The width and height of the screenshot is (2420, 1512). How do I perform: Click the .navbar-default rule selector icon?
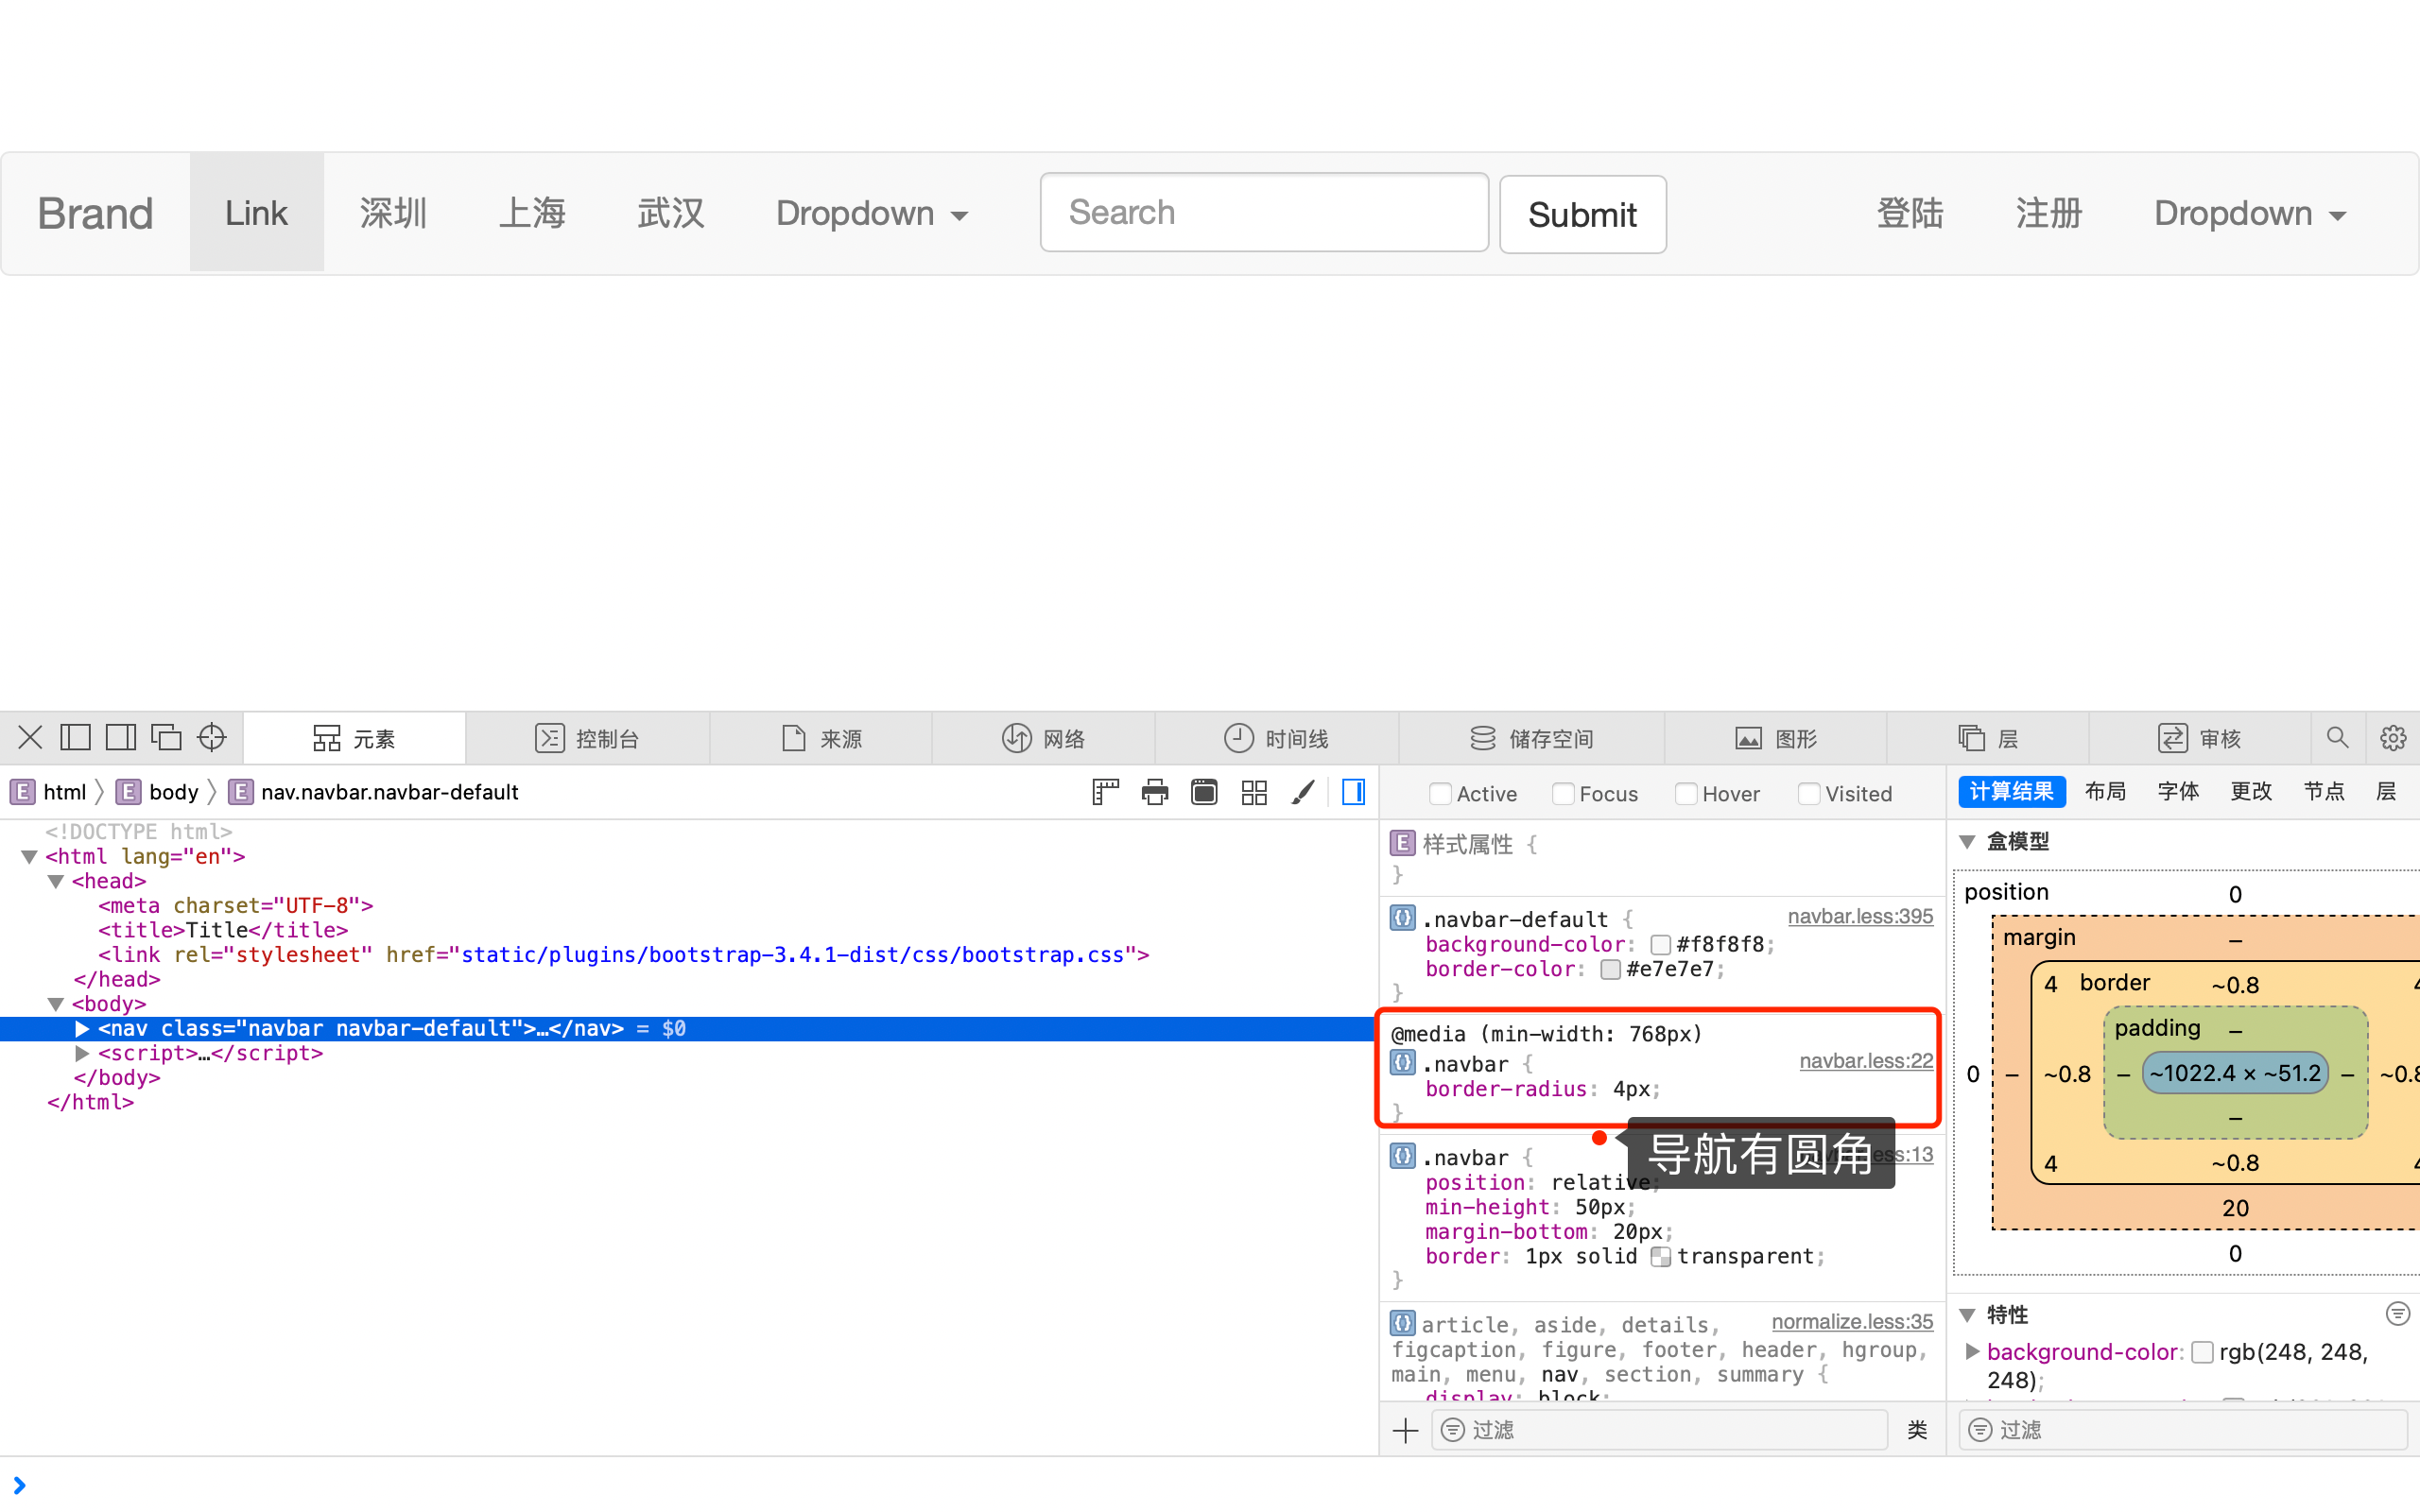point(1402,918)
